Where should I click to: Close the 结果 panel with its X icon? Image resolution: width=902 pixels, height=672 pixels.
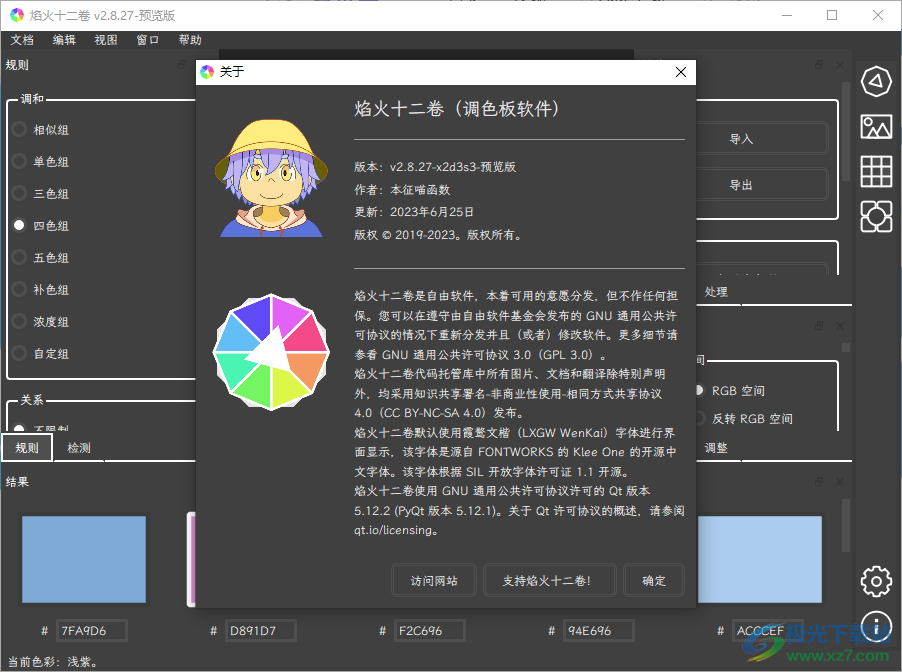pyautogui.click(x=839, y=481)
